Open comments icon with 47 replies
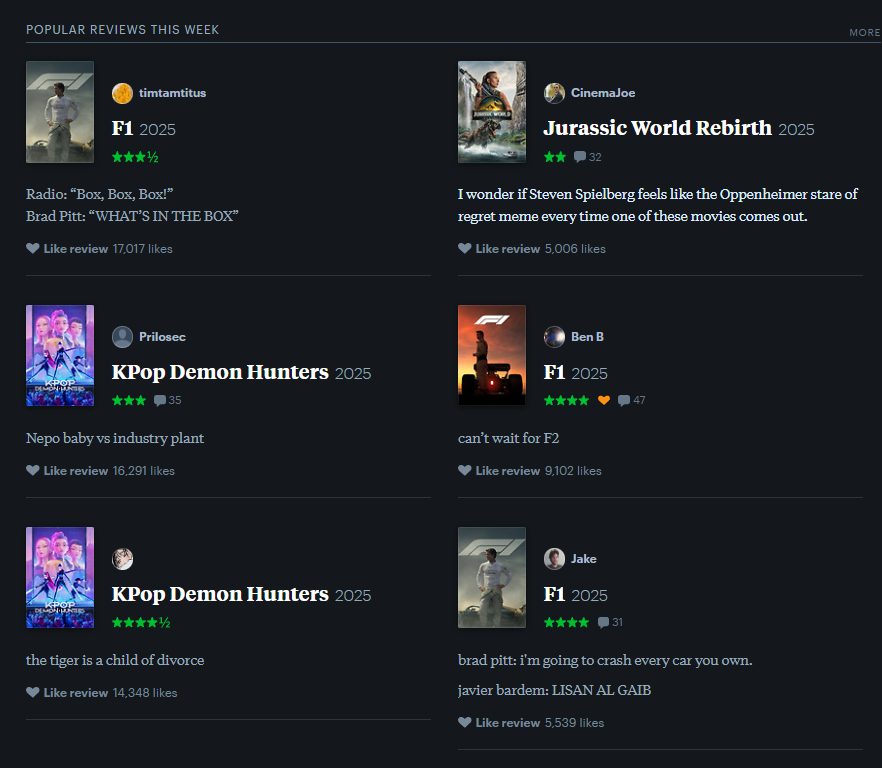 (623, 400)
